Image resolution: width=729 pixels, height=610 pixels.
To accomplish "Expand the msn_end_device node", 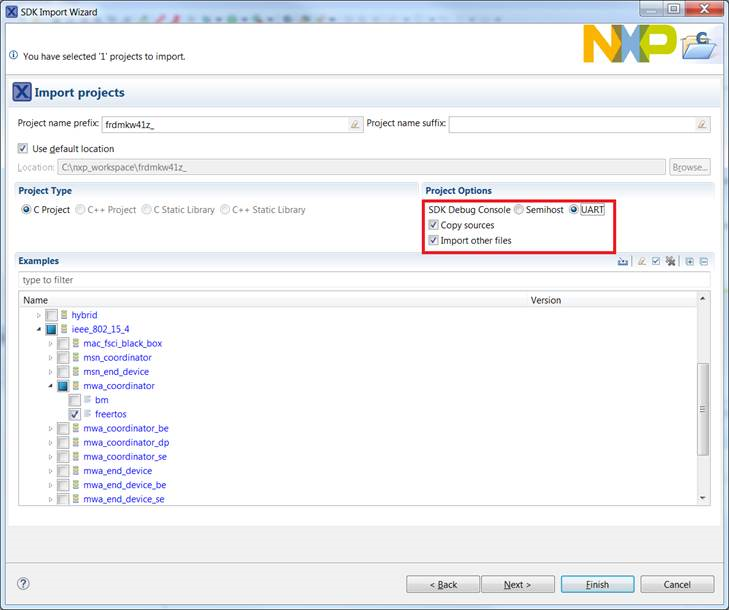I will [x=50, y=372].
